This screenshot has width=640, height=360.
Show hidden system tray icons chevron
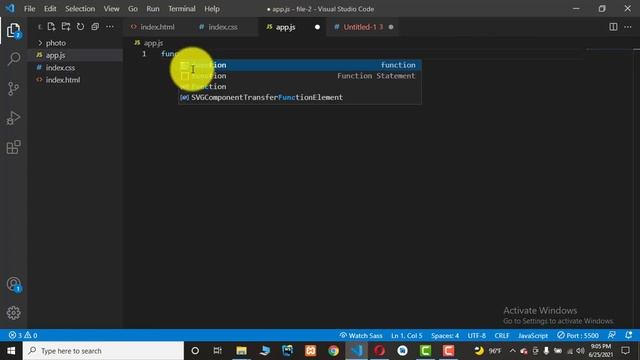[x=513, y=351]
